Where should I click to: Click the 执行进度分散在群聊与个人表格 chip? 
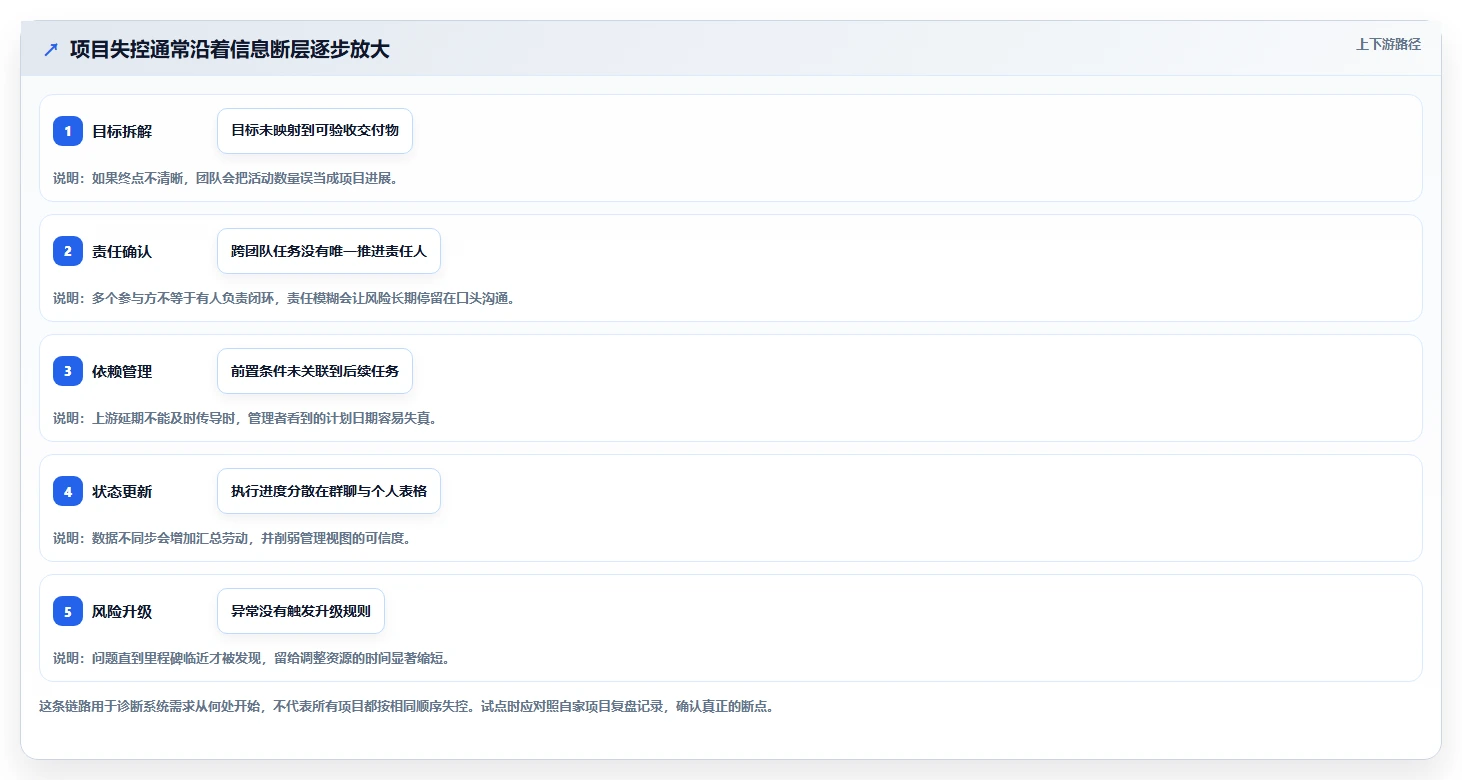[x=329, y=491]
